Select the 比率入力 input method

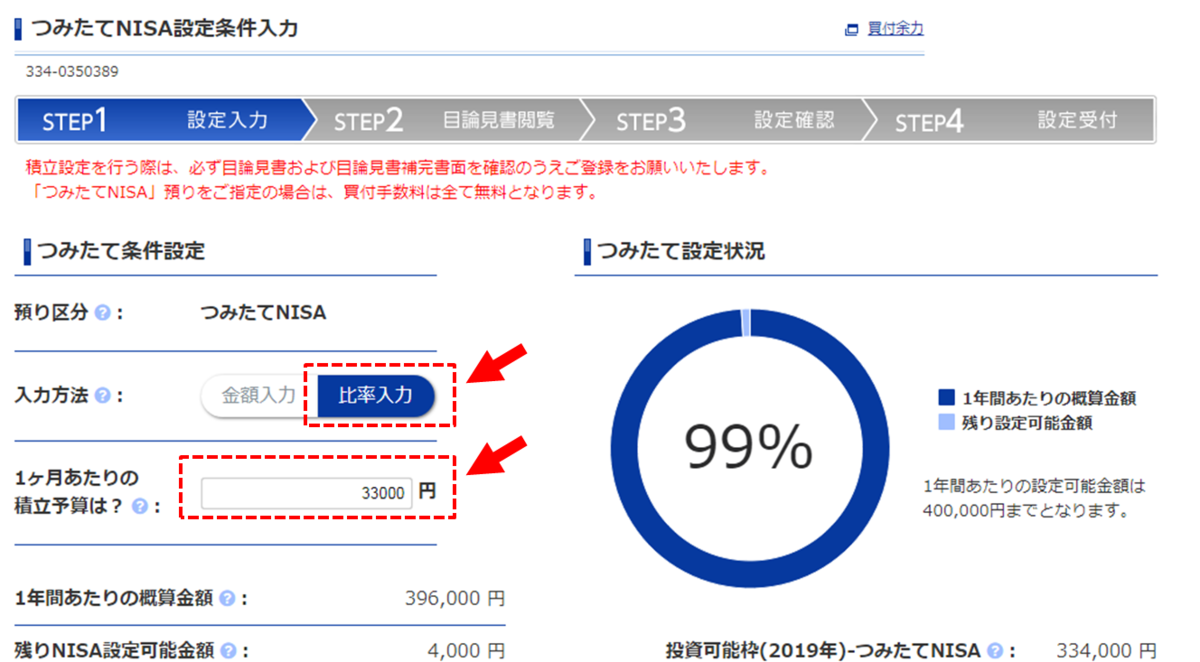click(376, 396)
